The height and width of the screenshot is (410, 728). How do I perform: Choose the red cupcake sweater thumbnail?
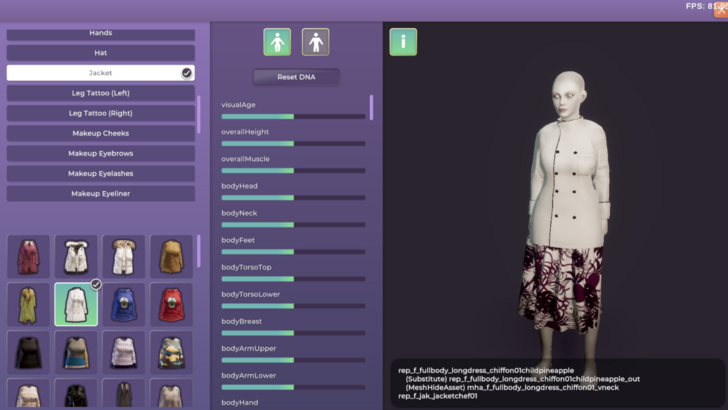point(172,304)
